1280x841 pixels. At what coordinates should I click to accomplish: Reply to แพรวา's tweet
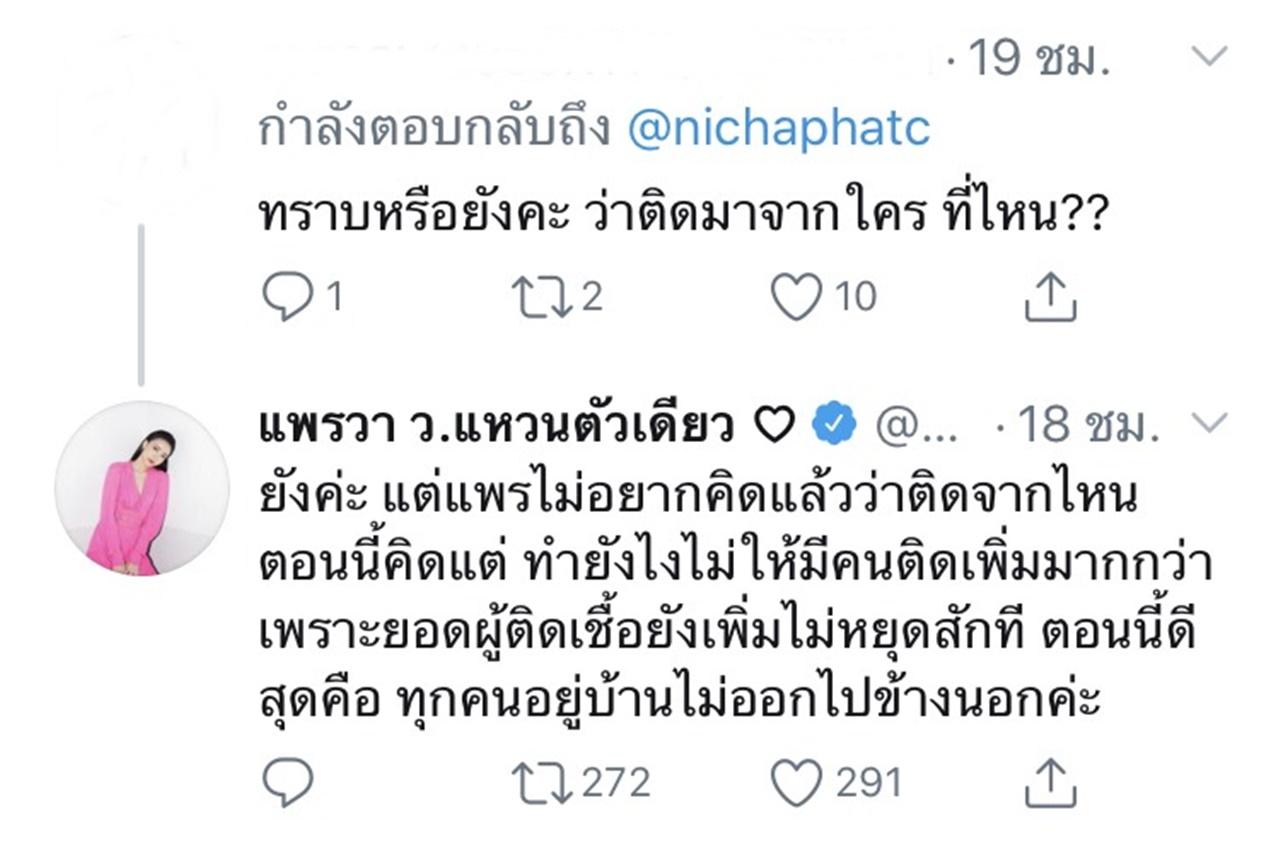[x=287, y=782]
